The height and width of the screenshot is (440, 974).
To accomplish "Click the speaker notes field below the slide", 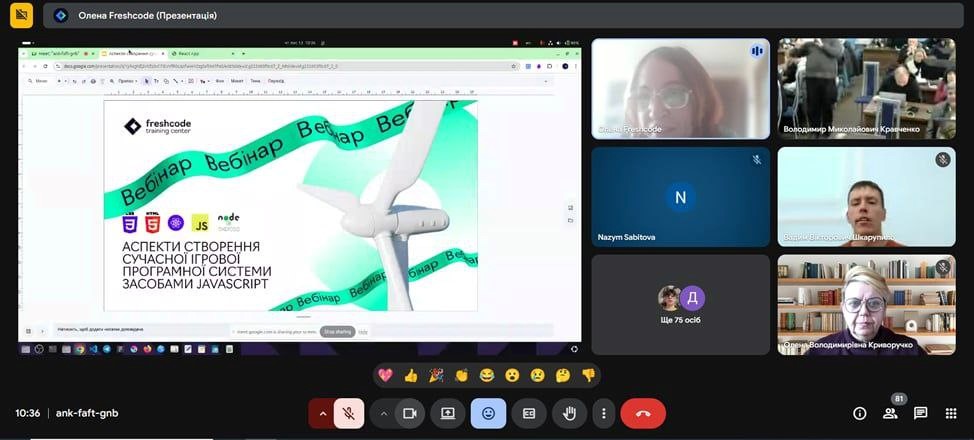I will pyautogui.click(x=143, y=329).
